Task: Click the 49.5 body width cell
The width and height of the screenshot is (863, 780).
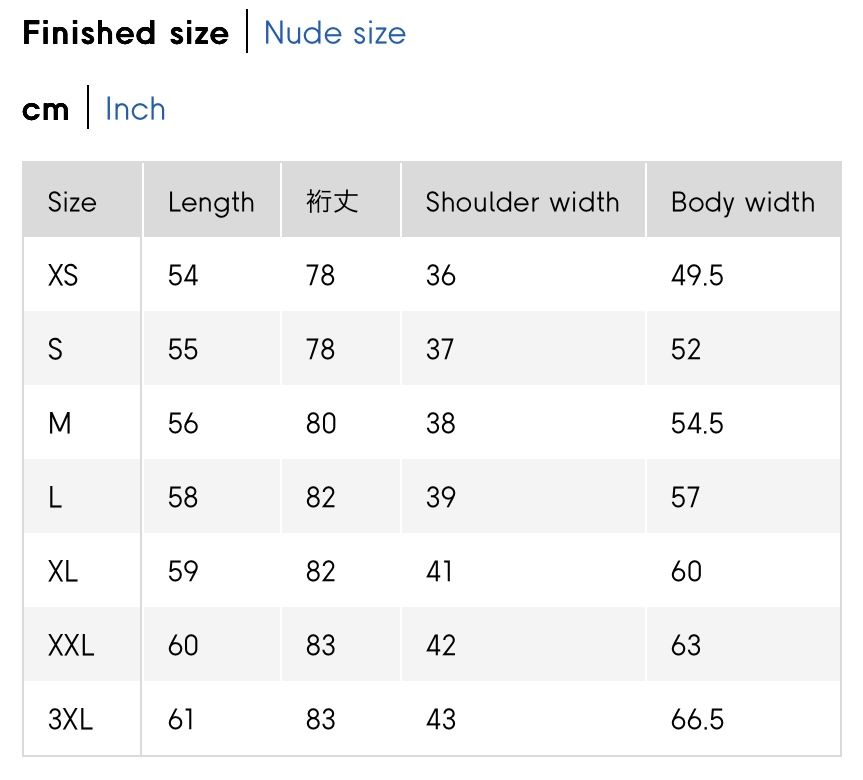Action: (x=697, y=275)
